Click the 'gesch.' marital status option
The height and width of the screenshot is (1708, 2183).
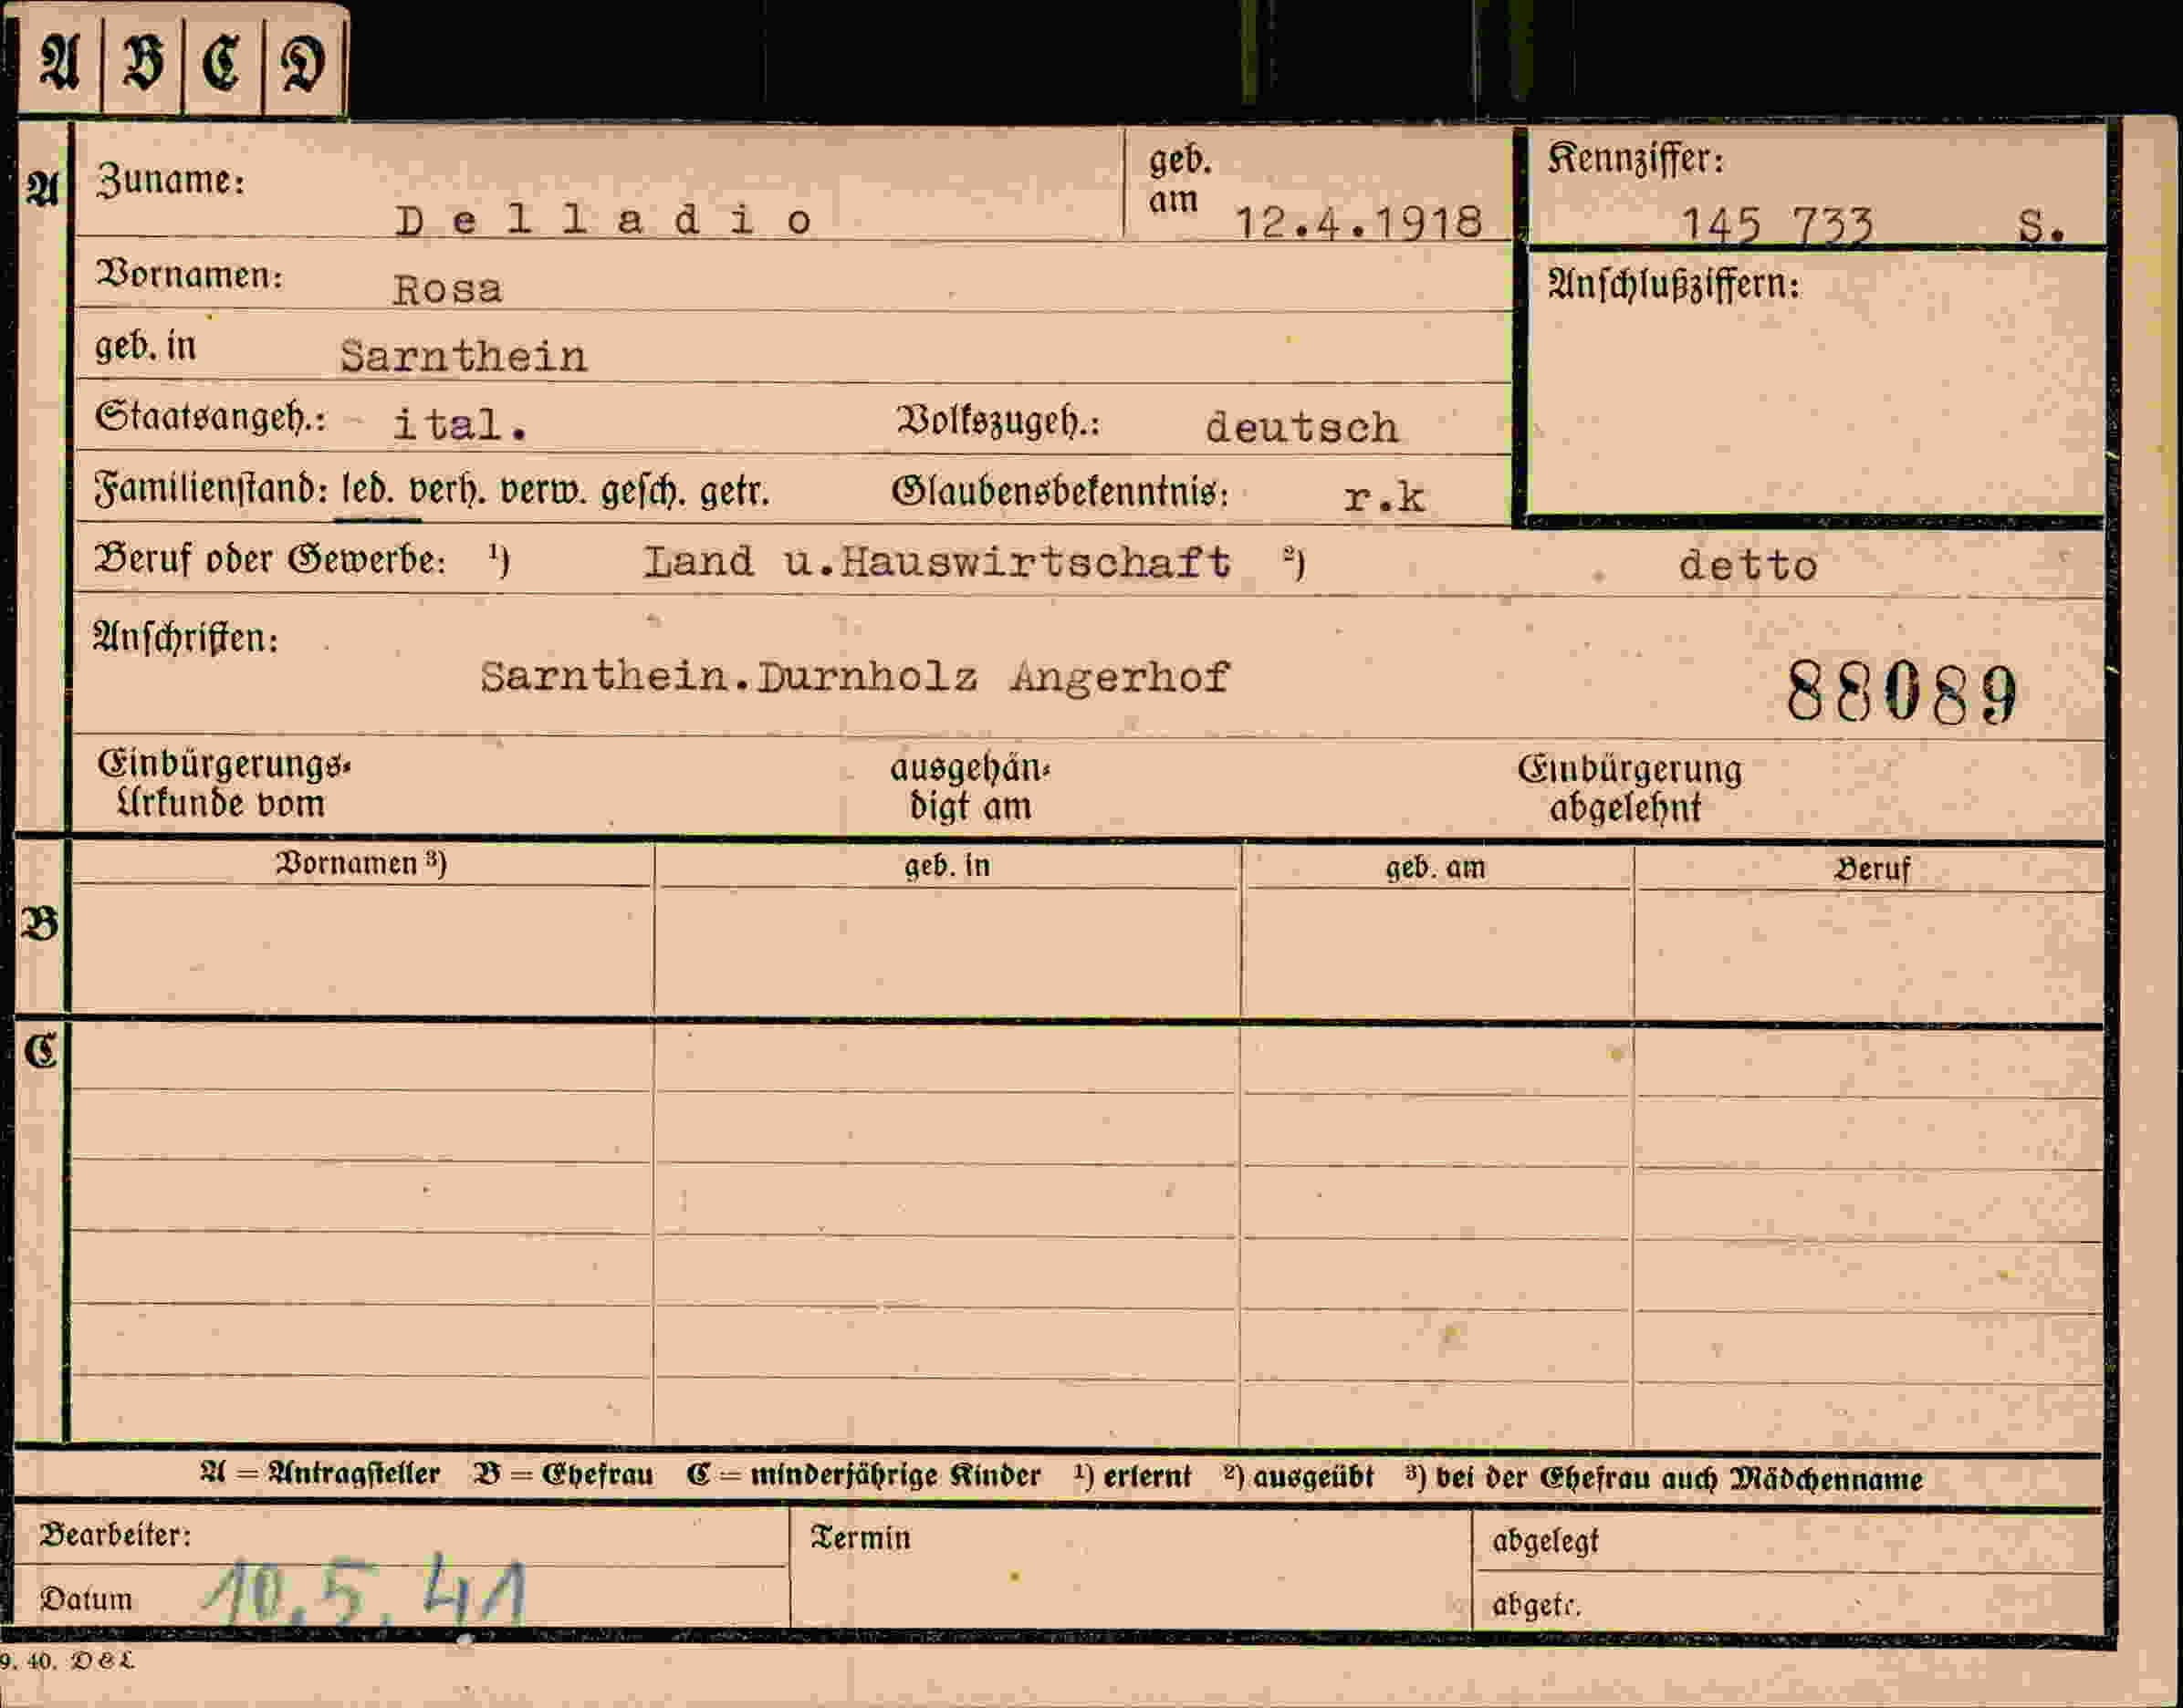tap(643, 492)
